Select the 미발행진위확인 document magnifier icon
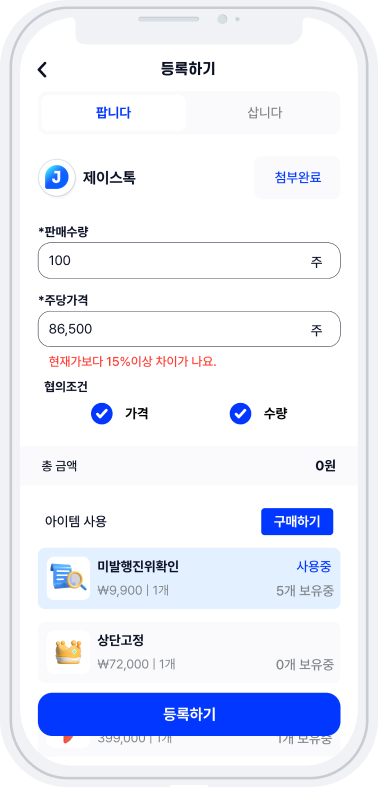This screenshot has height=787, width=378. tap(68, 578)
